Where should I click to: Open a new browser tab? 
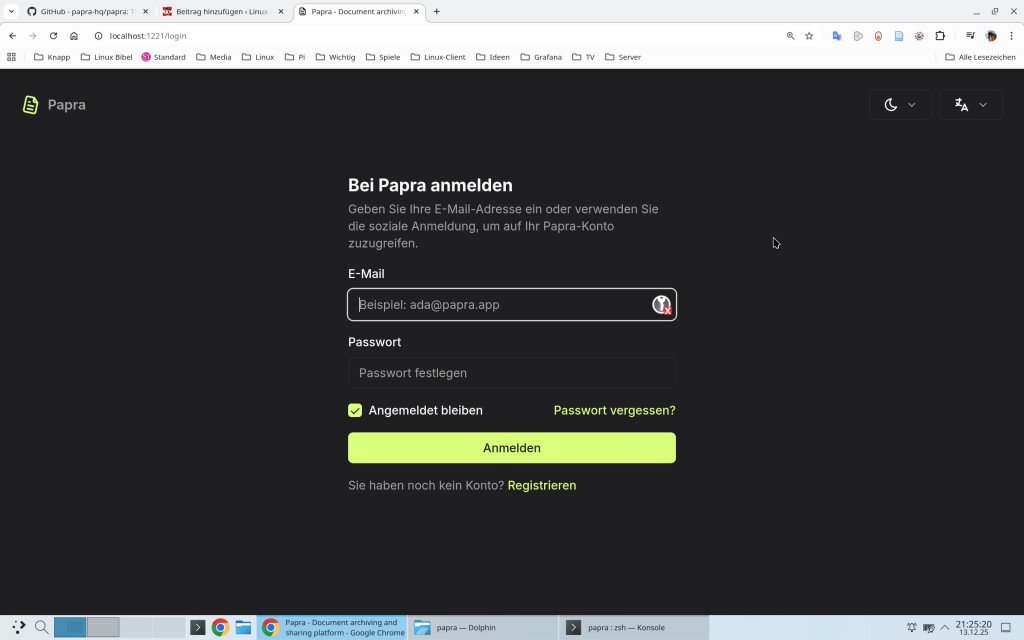pos(436,12)
